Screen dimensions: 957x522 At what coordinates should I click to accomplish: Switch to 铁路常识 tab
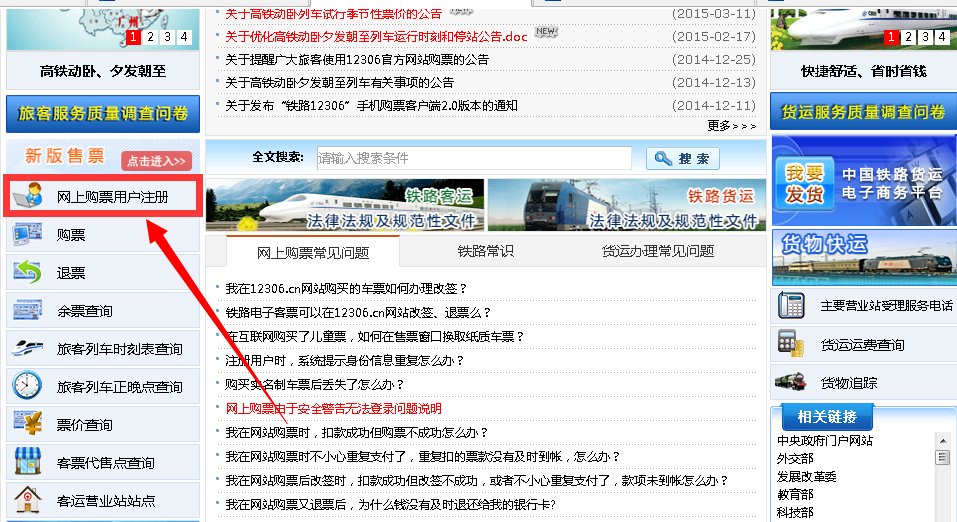pos(486,251)
